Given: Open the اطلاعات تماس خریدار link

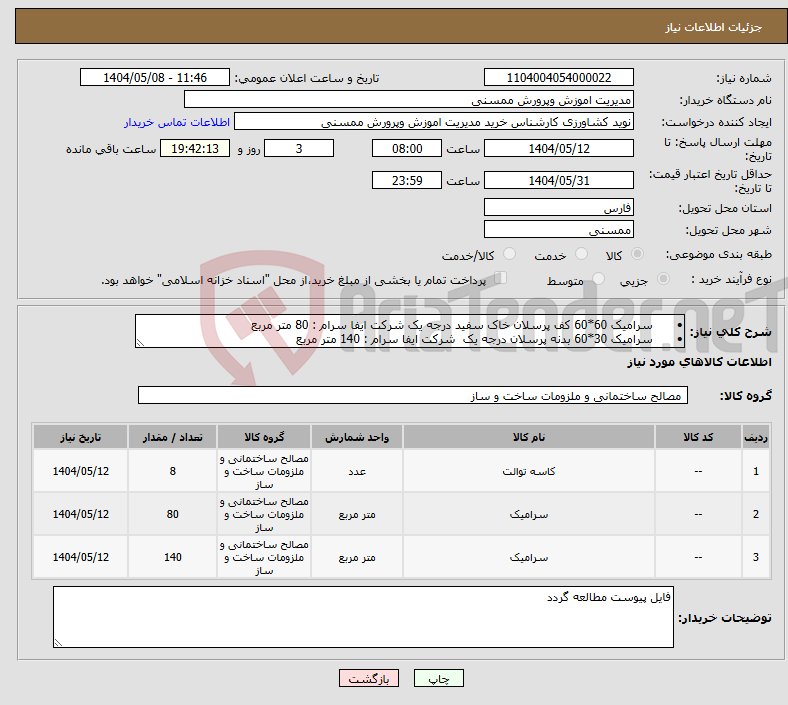Looking at the screenshot, I should 177,122.
